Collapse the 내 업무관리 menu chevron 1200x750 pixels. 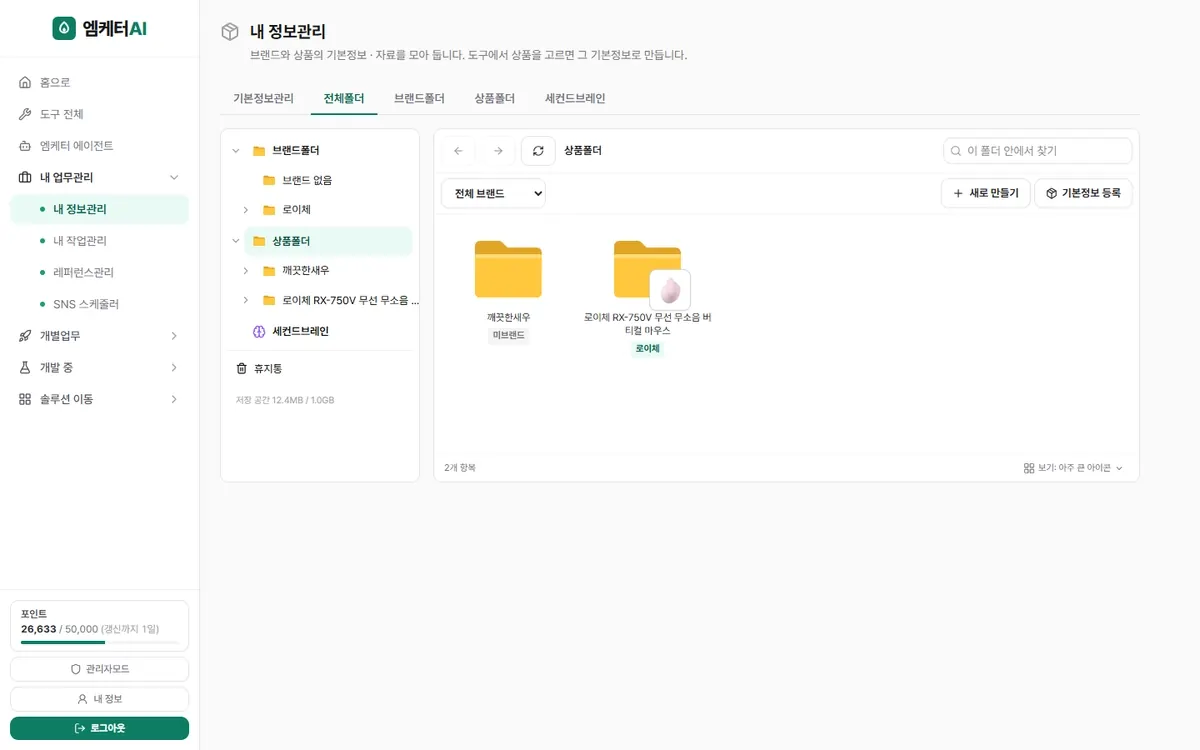point(174,177)
